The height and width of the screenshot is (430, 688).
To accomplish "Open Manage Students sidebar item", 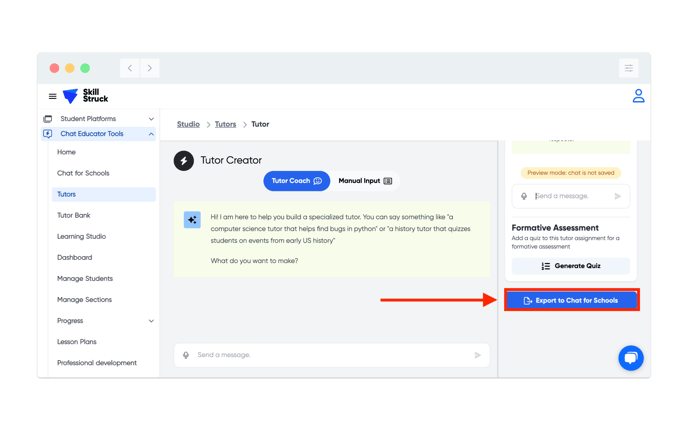I will point(85,279).
